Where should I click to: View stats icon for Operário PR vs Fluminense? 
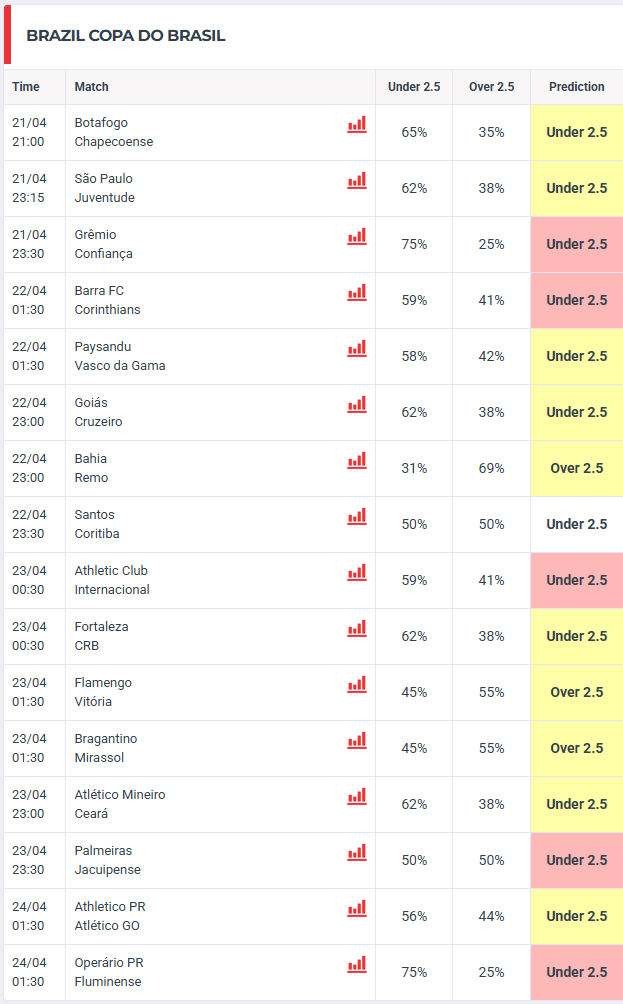[357, 965]
